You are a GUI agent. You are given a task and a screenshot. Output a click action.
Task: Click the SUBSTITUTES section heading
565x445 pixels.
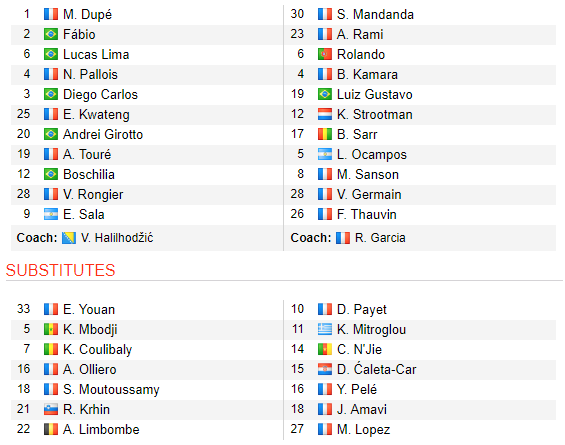pos(61,270)
